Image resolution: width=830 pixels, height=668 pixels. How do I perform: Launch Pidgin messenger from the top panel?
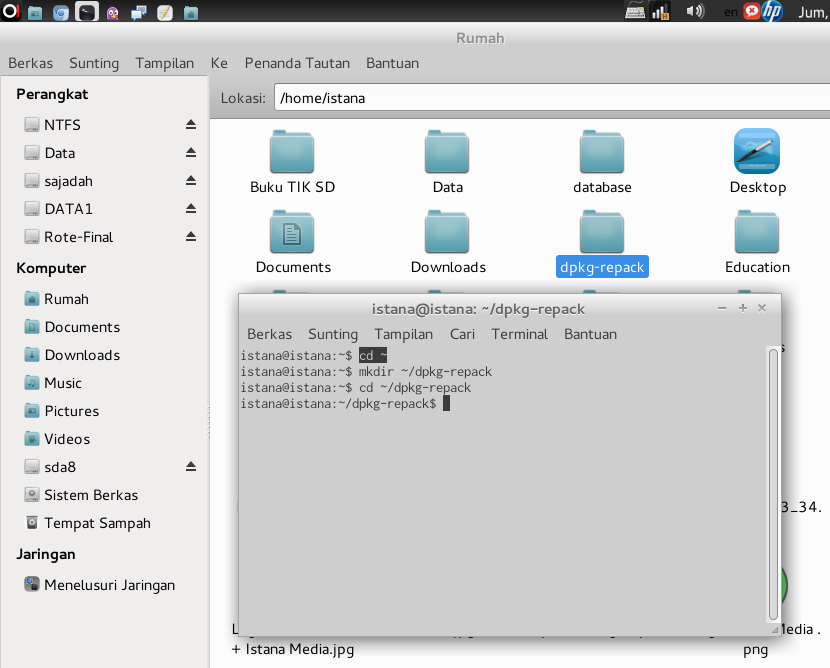[x=113, y=12]
